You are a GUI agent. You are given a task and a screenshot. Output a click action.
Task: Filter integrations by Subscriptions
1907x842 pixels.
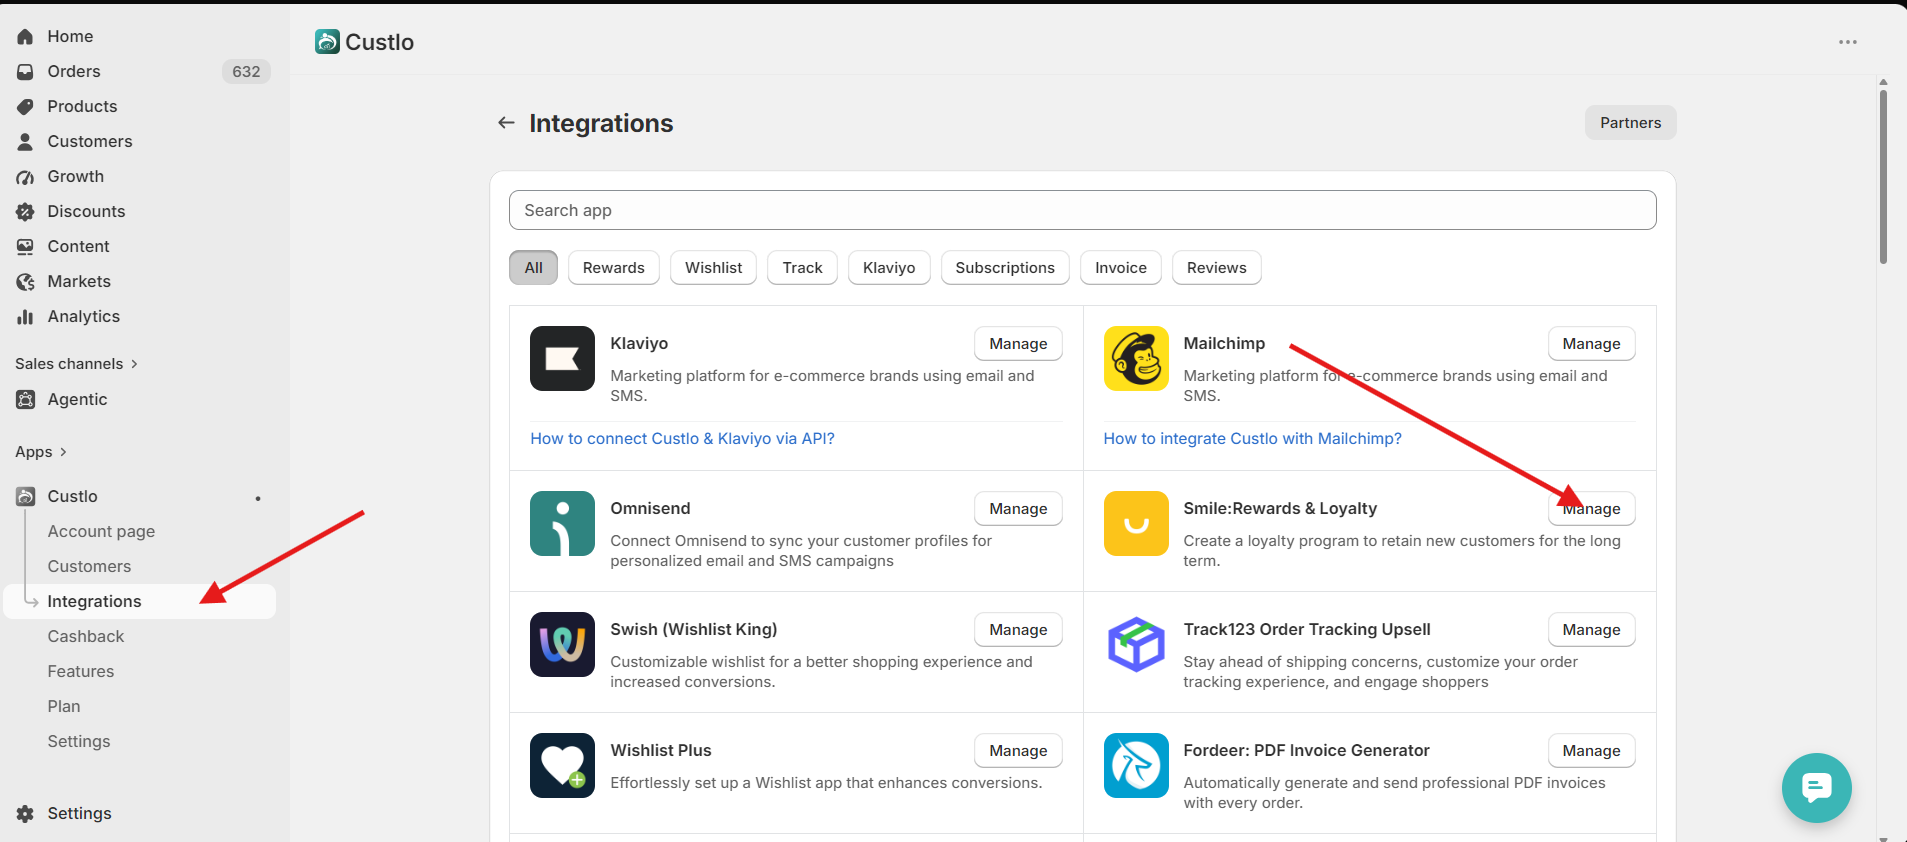(x=1005, y=268)
